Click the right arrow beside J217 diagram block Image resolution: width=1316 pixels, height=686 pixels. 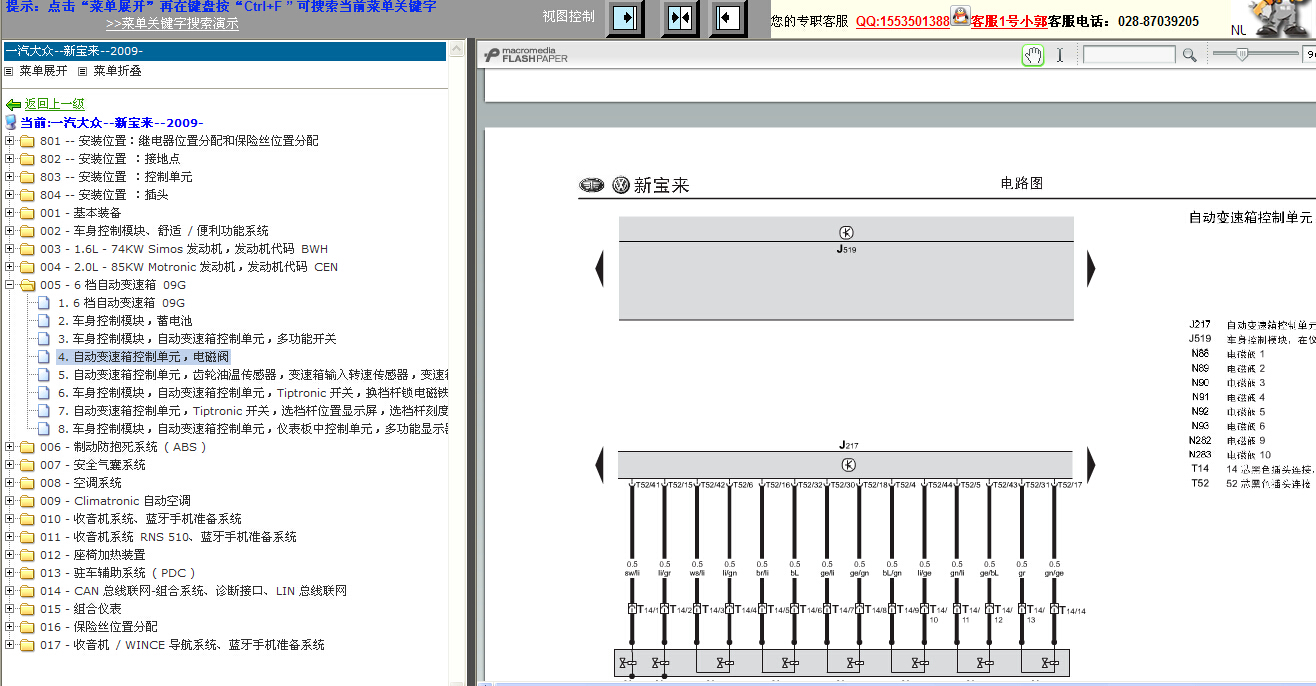pos(1091,465)
